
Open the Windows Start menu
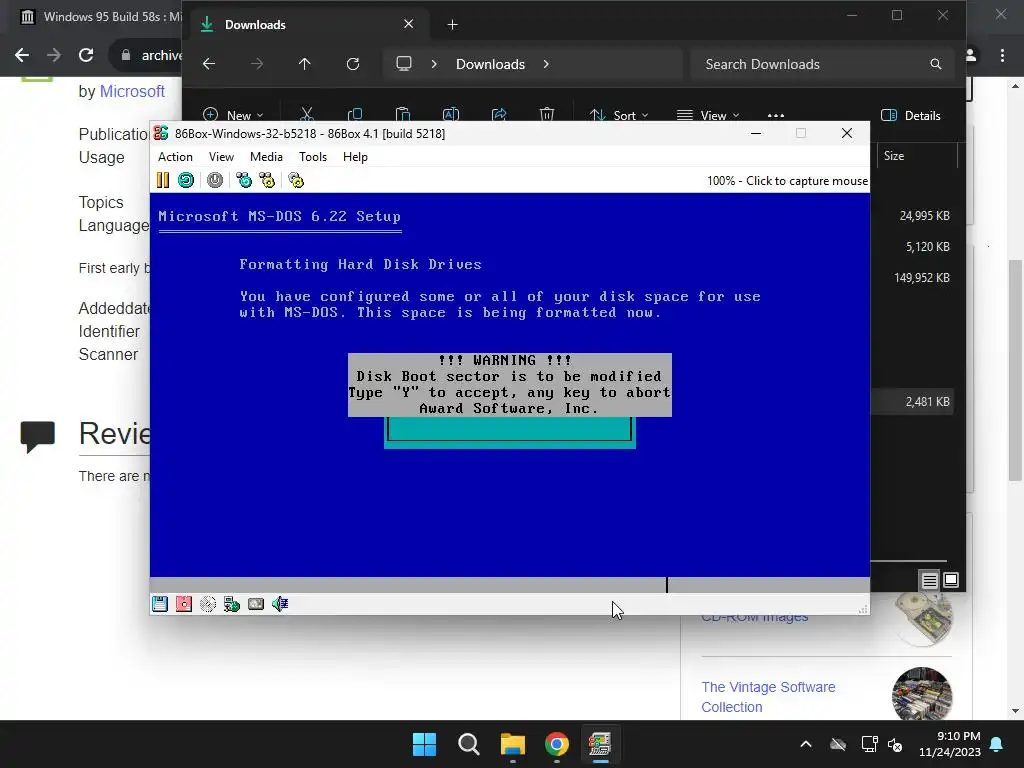coord(424,744)
